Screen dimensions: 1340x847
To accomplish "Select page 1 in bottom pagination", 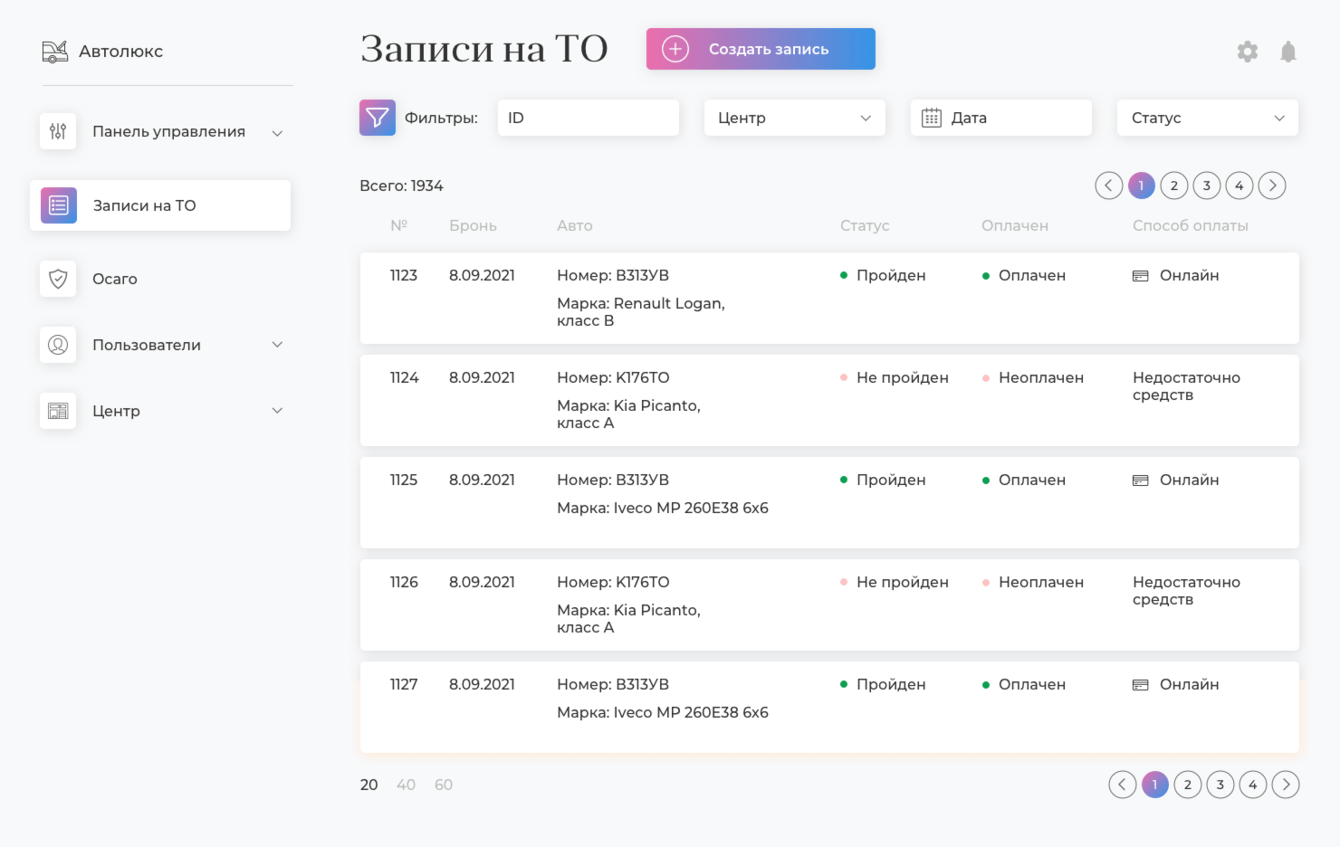I will pyautogui.click(x=1155, y=785).
